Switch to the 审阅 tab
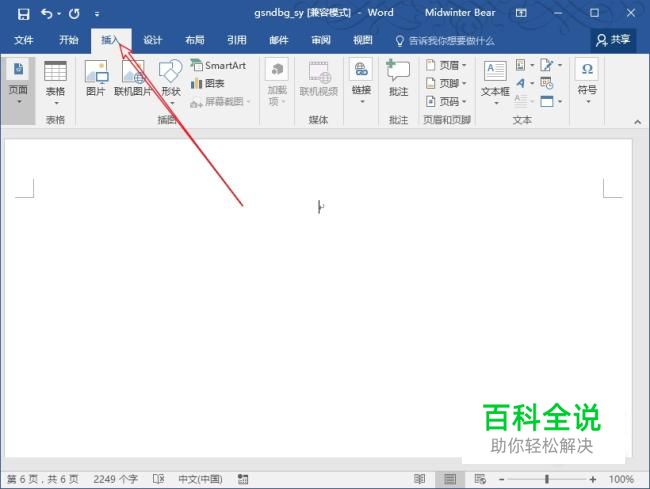 321,40
